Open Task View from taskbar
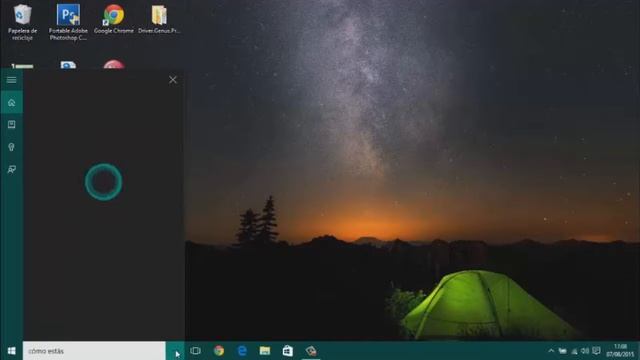The width and height of the screenshot is (640, 360). tap(196, 351)
